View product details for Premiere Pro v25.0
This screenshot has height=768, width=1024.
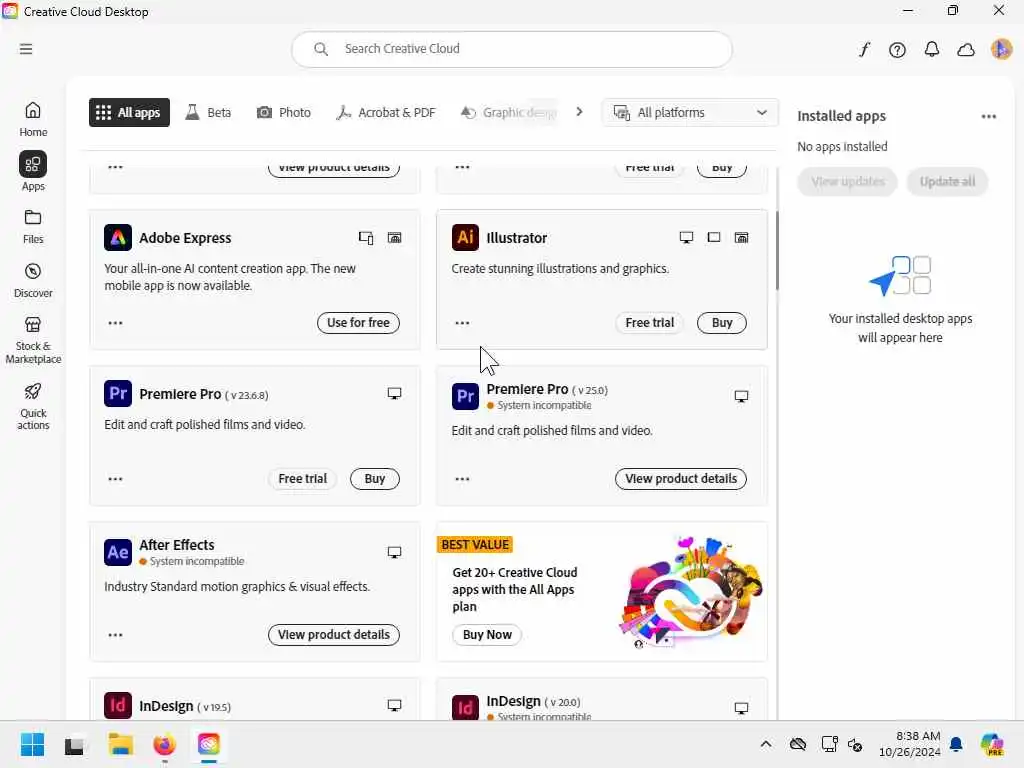coord(680,479)
